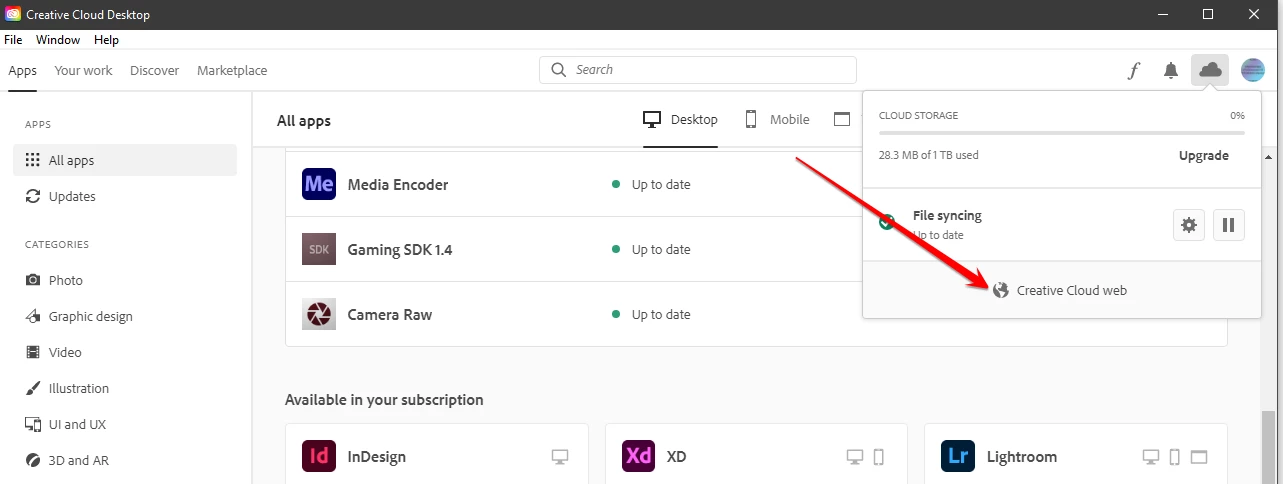Click the Gaming SDK 1.4 icon

point(319,249)
